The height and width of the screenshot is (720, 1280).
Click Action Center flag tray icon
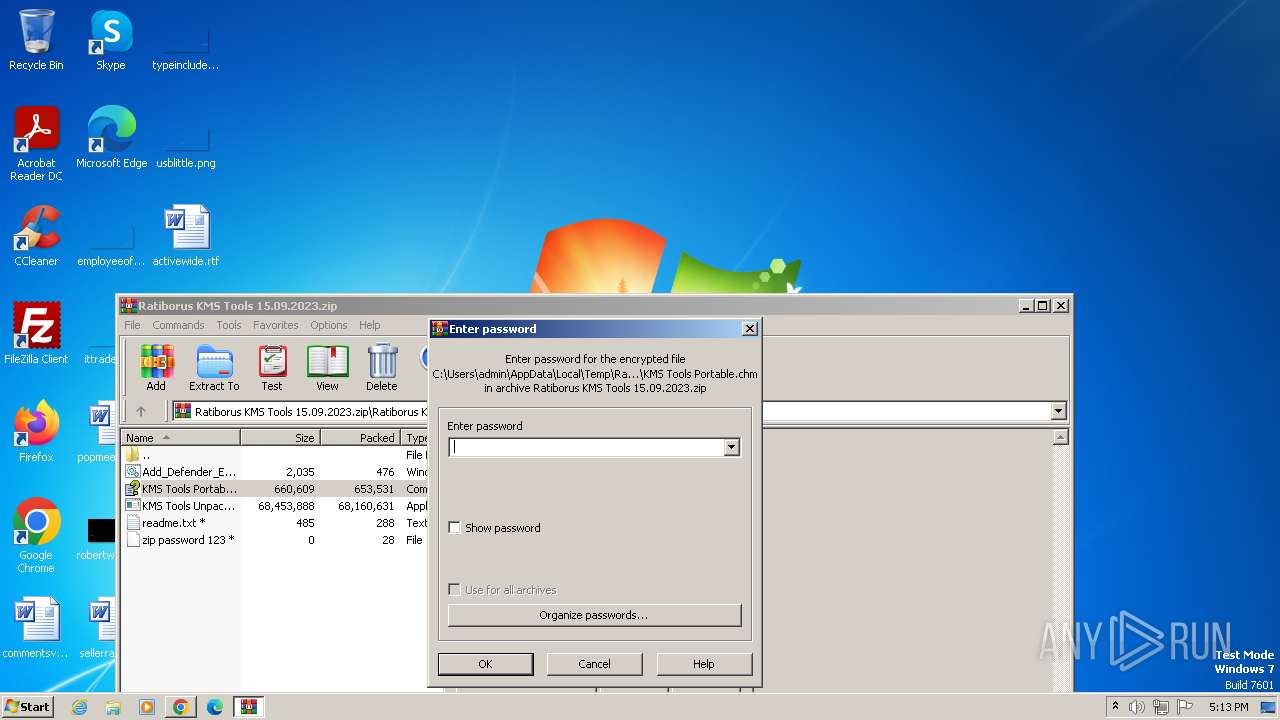(1185, 707)
